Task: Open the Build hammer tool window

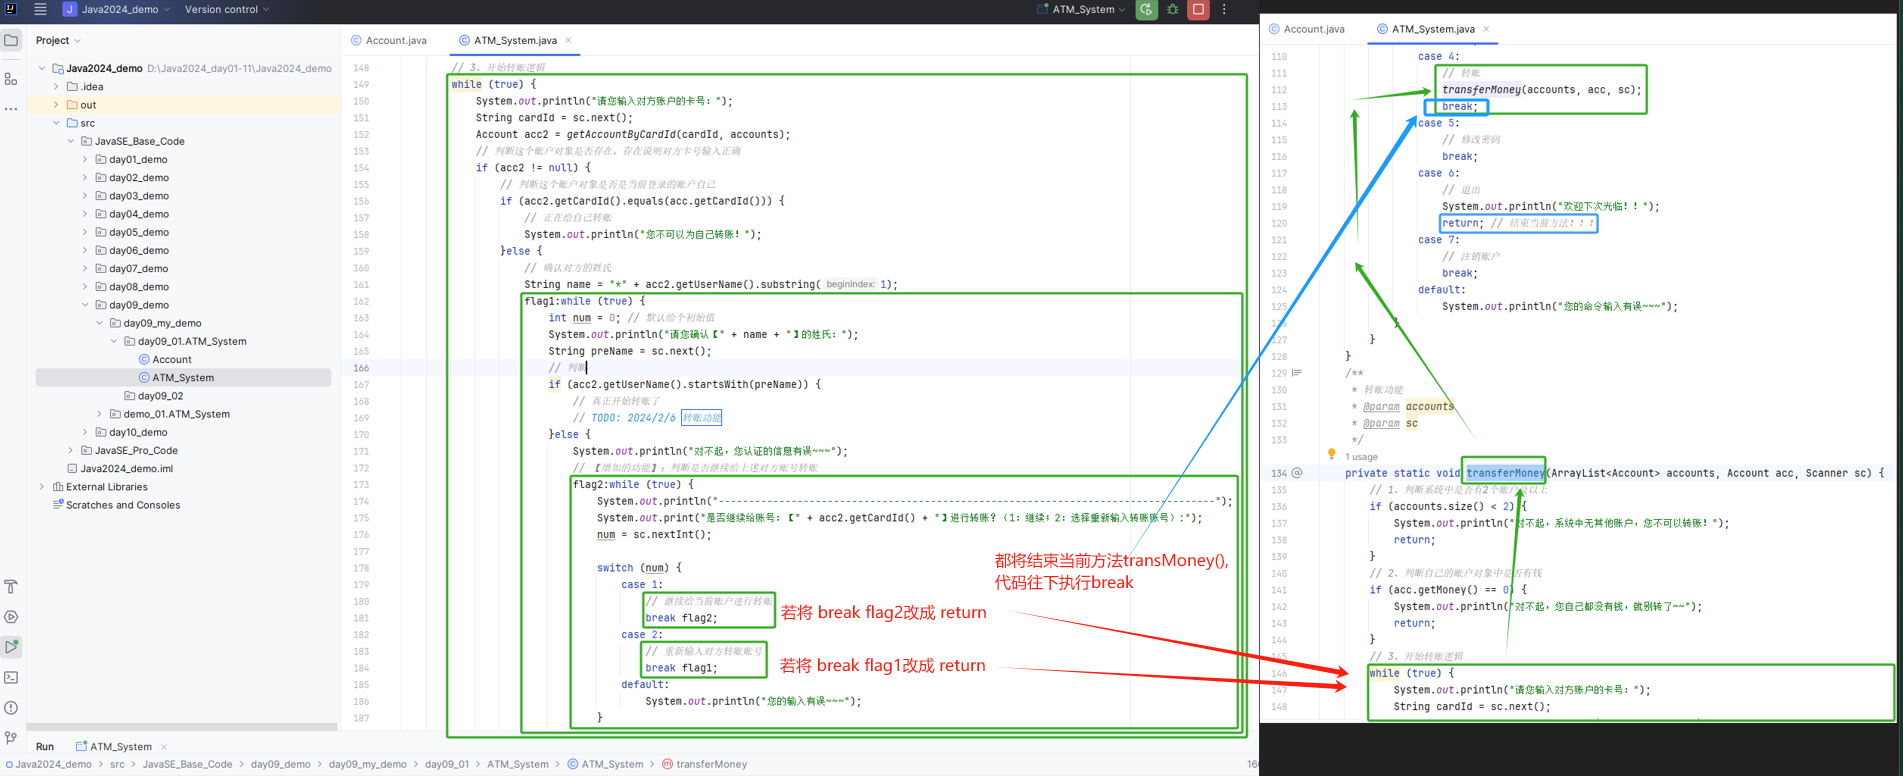Action: [x=11, y=587]
